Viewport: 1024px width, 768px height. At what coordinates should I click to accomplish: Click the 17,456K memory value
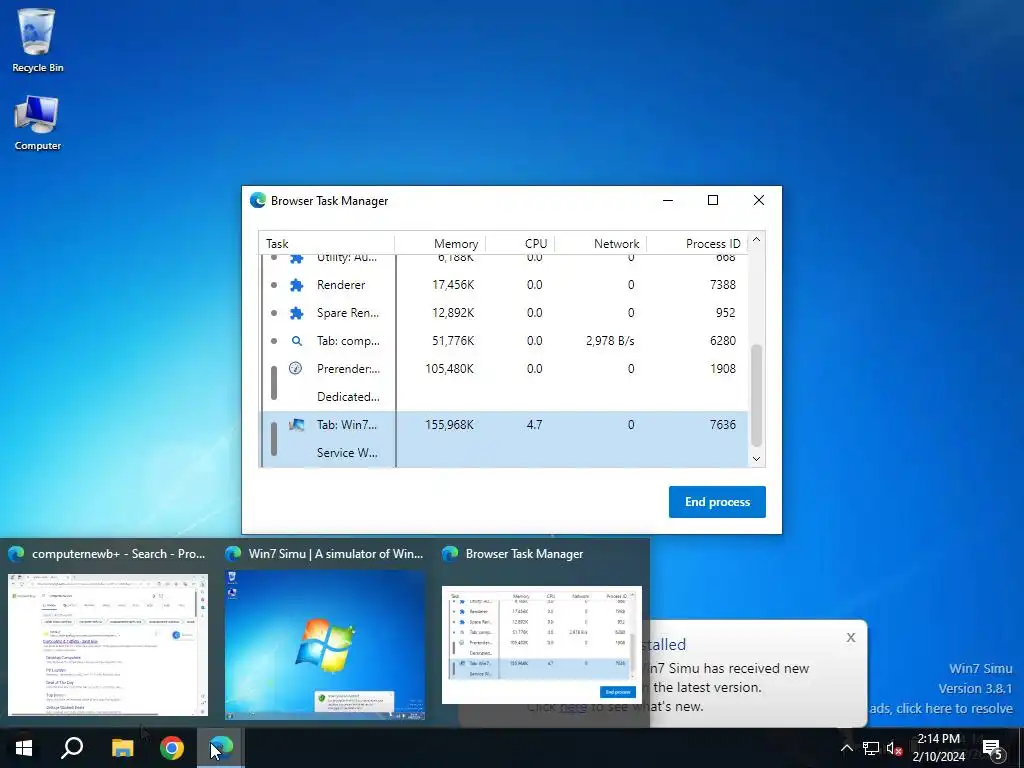tap(453, 285)
